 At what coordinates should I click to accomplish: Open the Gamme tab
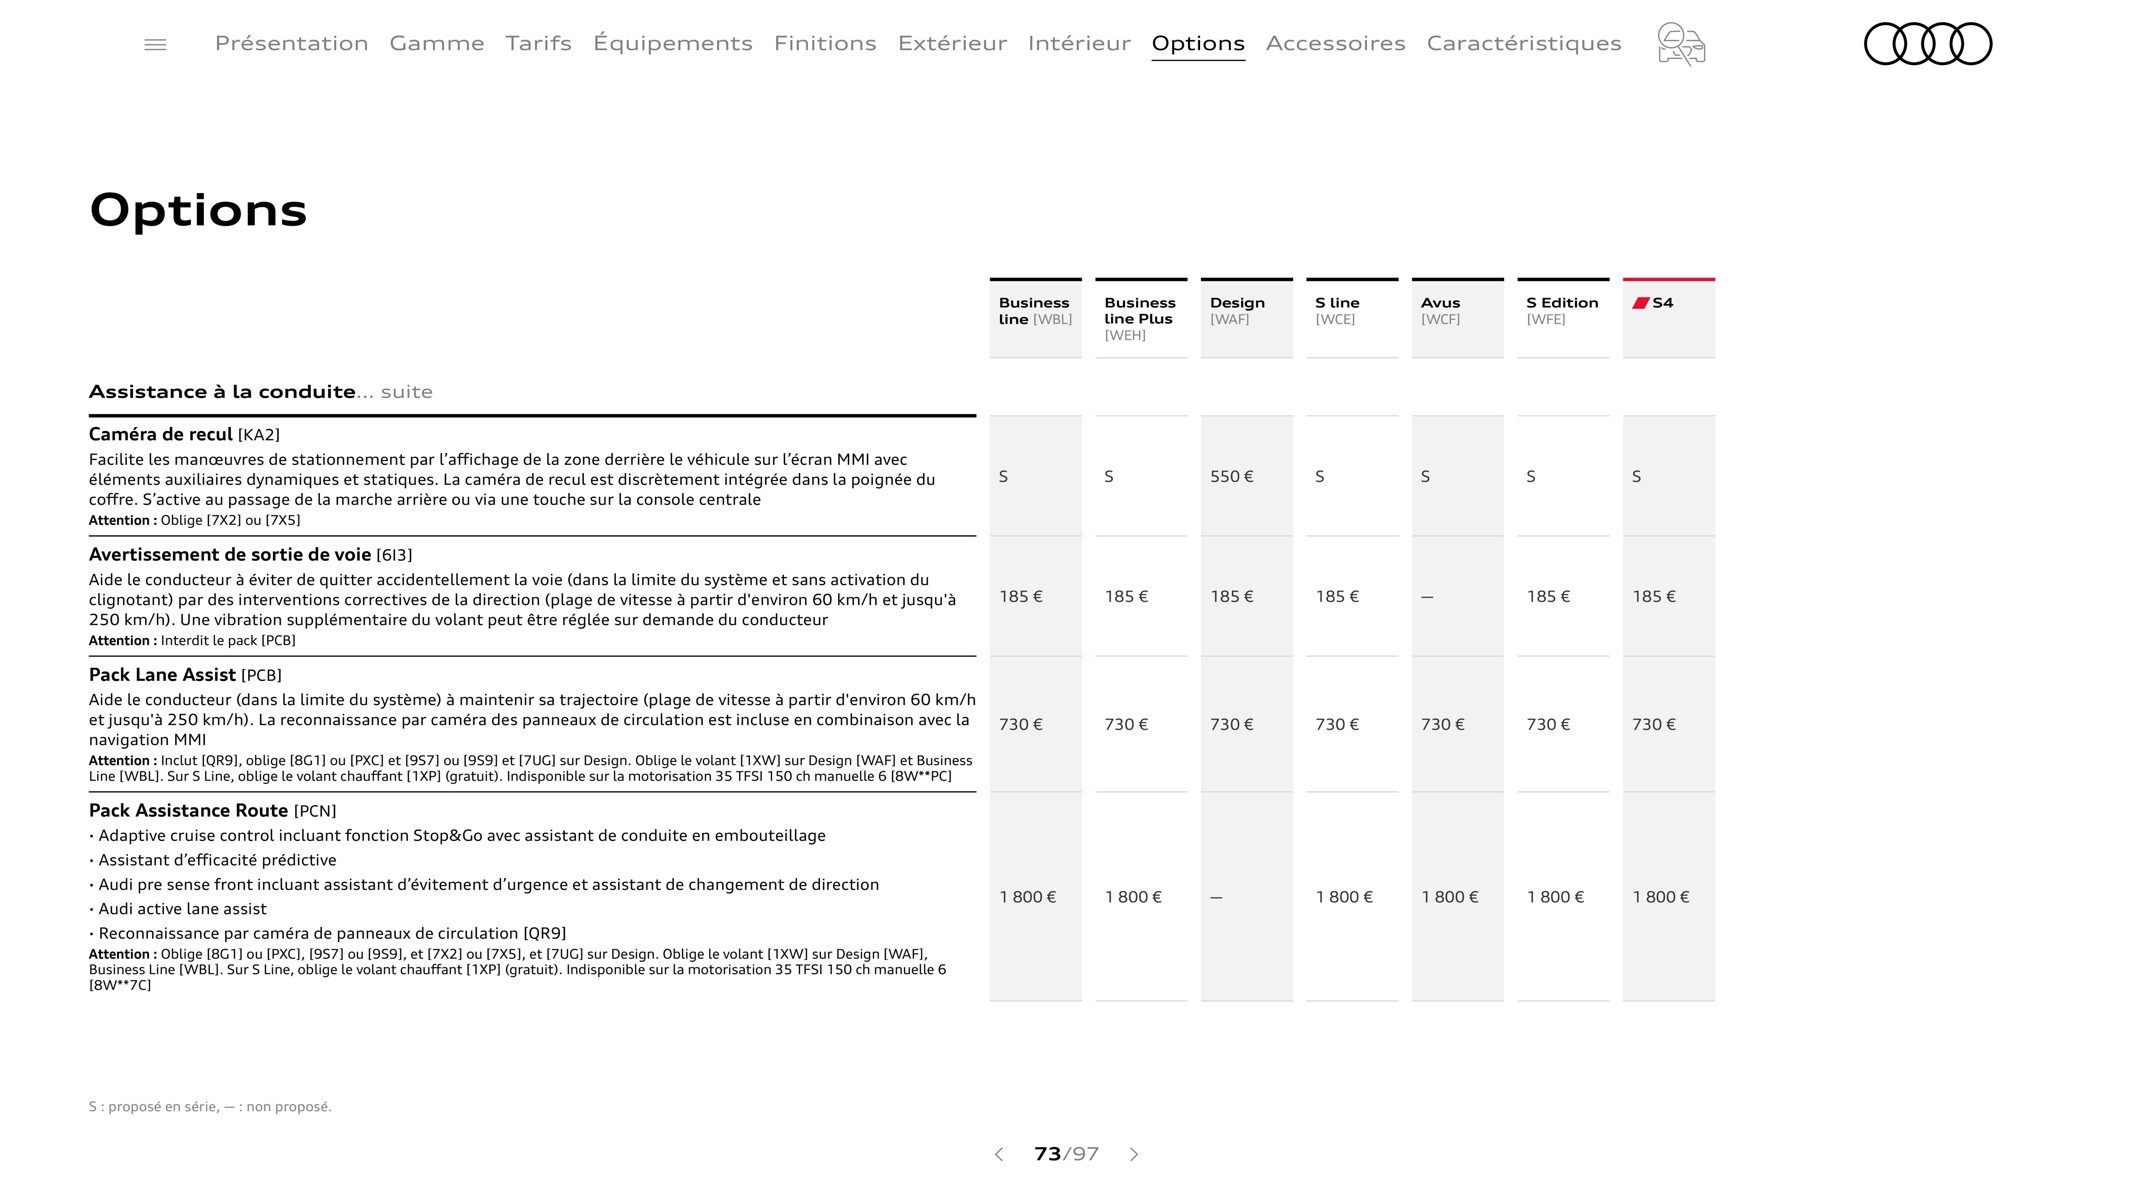coord(437,43)
